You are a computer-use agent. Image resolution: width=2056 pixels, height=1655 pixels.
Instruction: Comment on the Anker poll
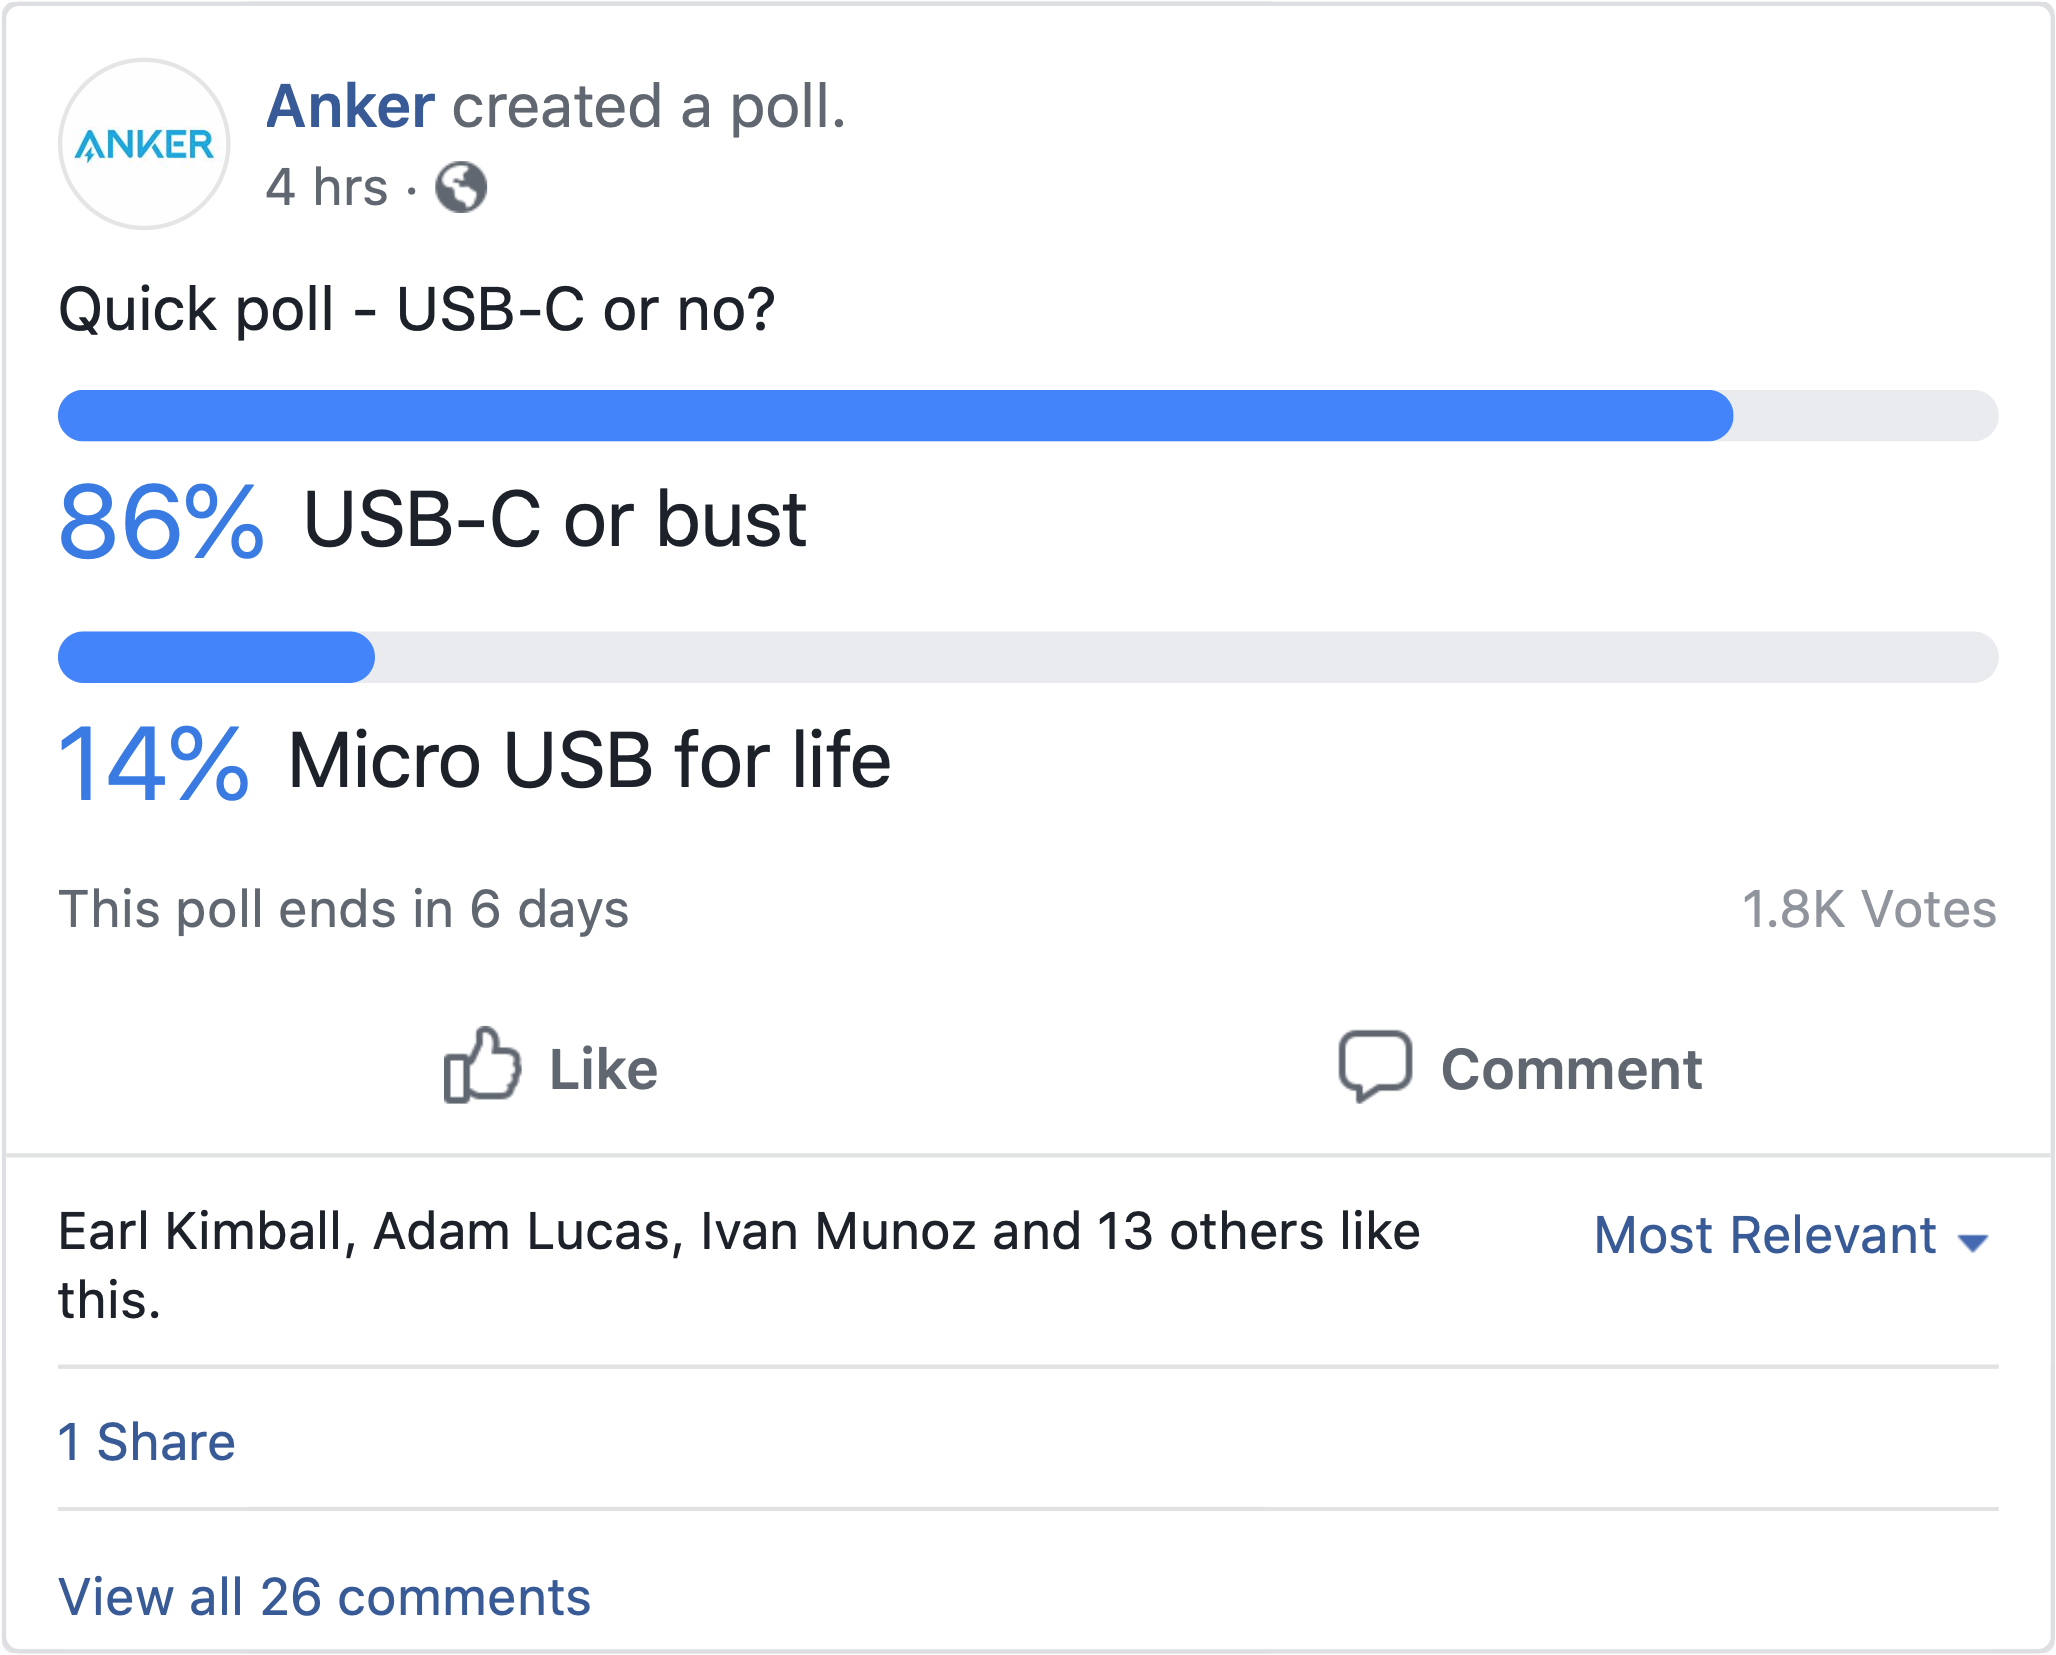click(1520, 1067)
